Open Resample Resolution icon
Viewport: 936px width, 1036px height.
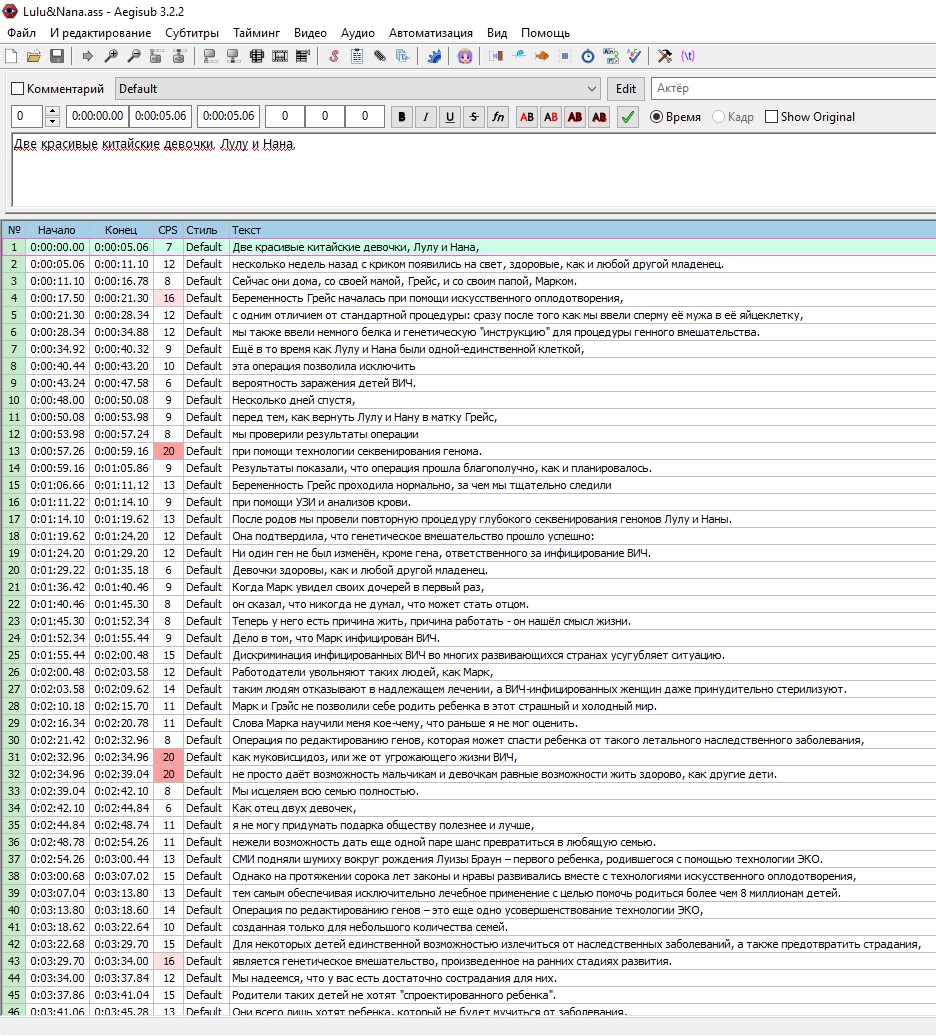click(565, 56)
